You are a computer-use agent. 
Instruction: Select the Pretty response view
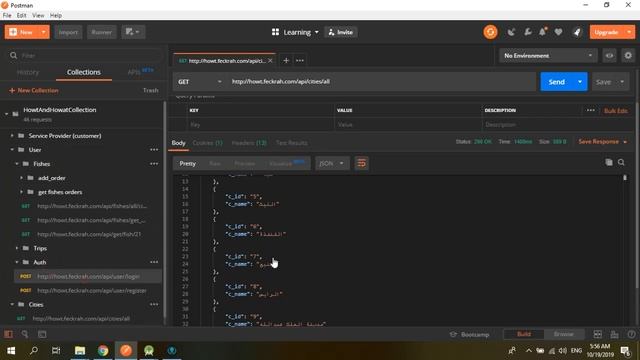coord(187,163)
